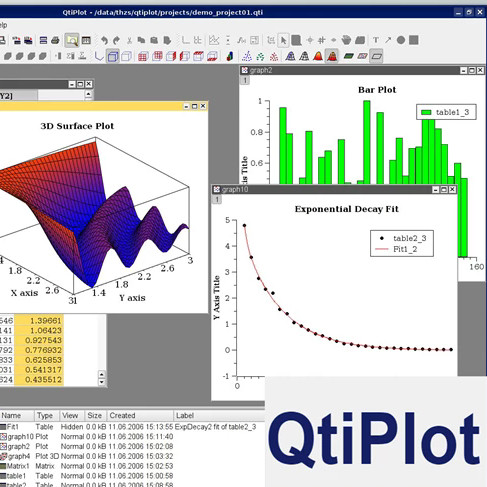Sort project explorer by Created column
Viewport: 487px width, 487px height.
140,416
